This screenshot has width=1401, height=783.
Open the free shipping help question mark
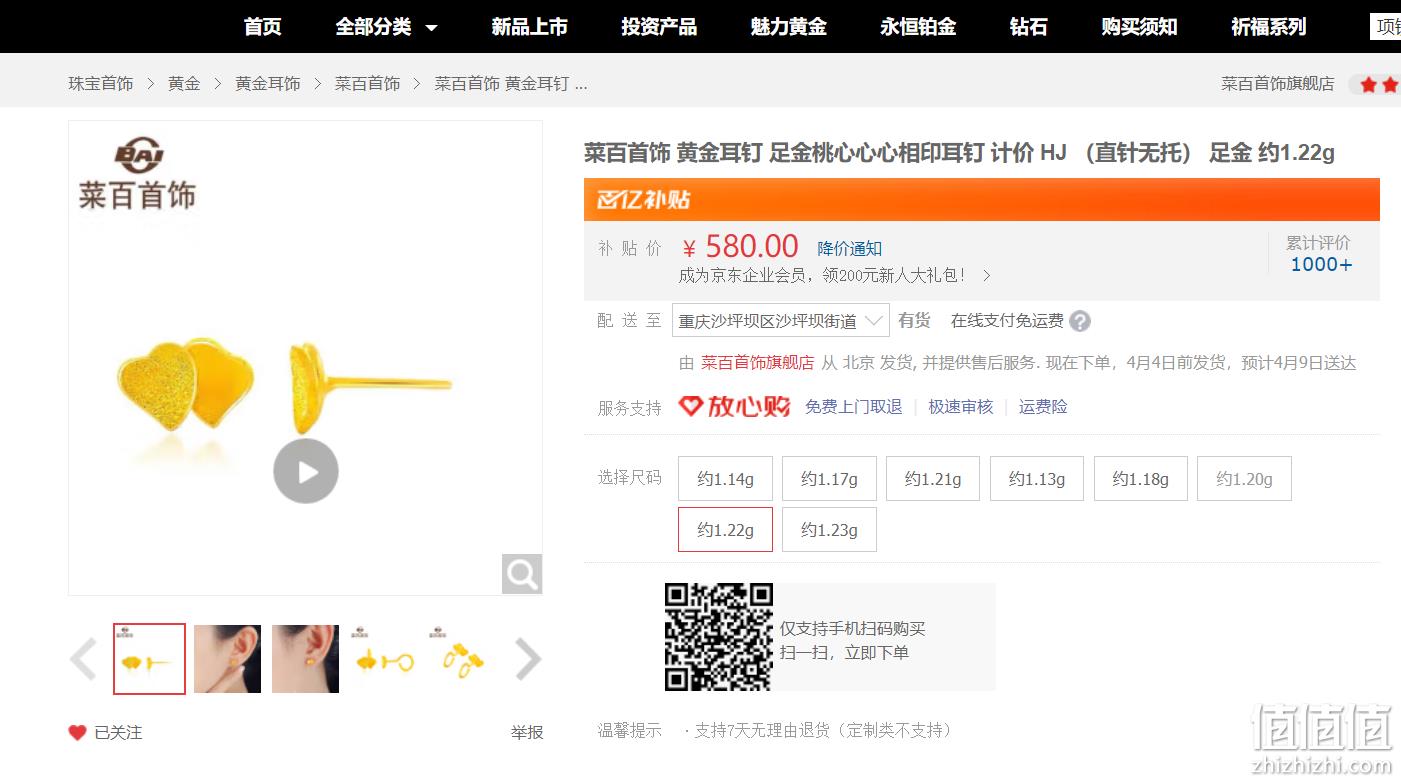coord(1080,321)
